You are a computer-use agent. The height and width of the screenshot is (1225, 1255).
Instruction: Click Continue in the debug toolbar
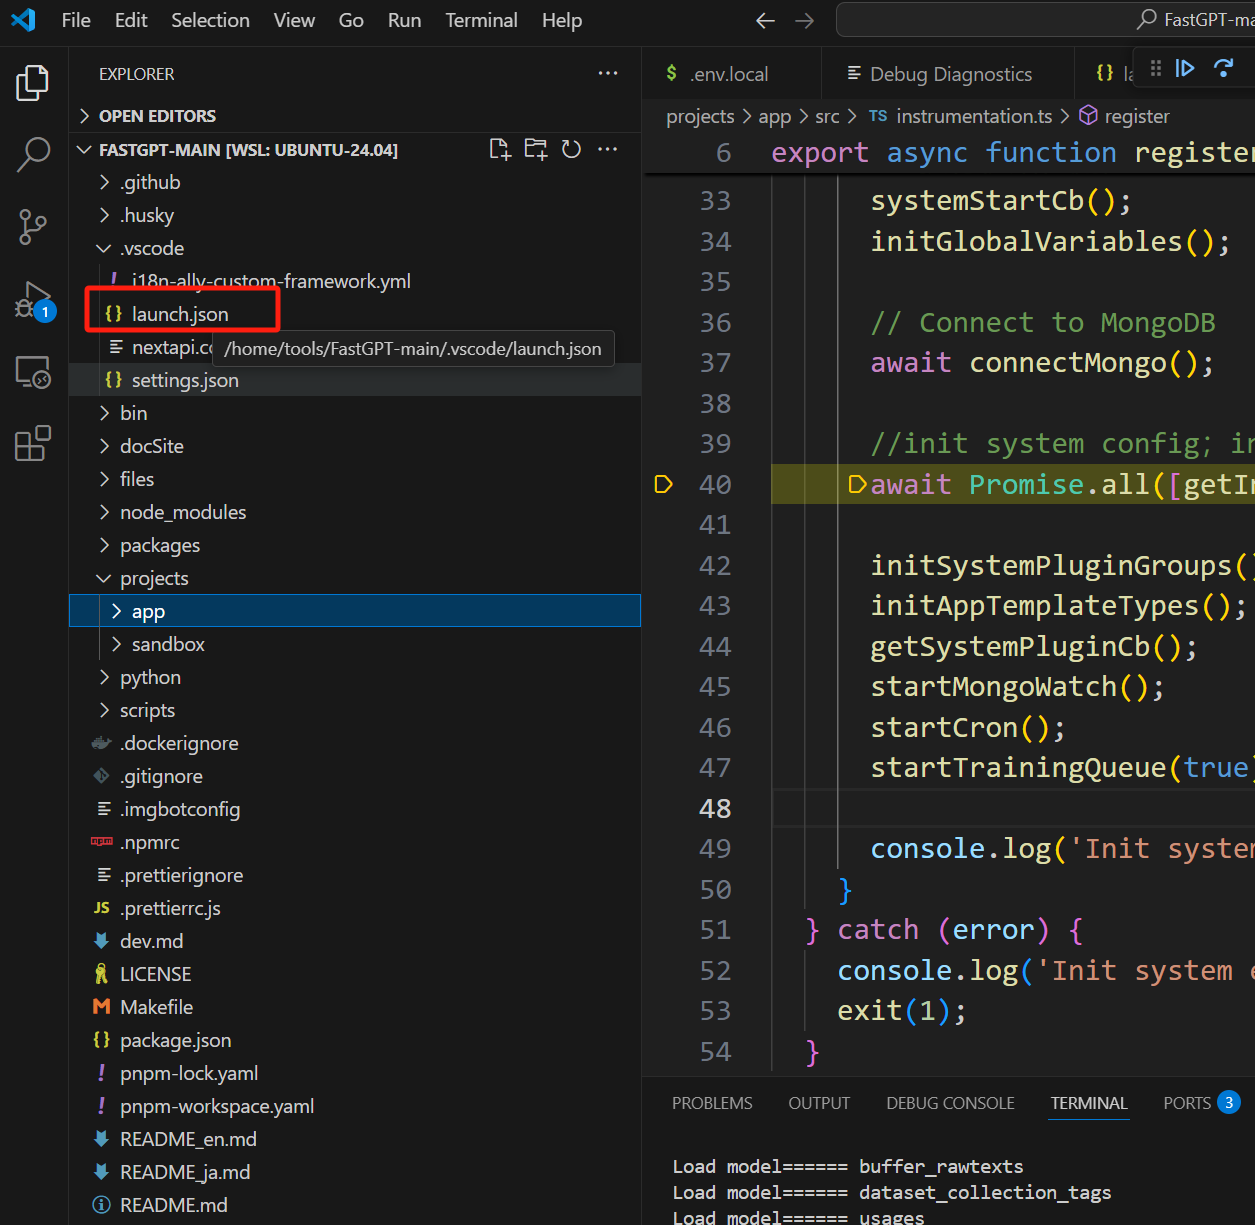click(1186, 69)
